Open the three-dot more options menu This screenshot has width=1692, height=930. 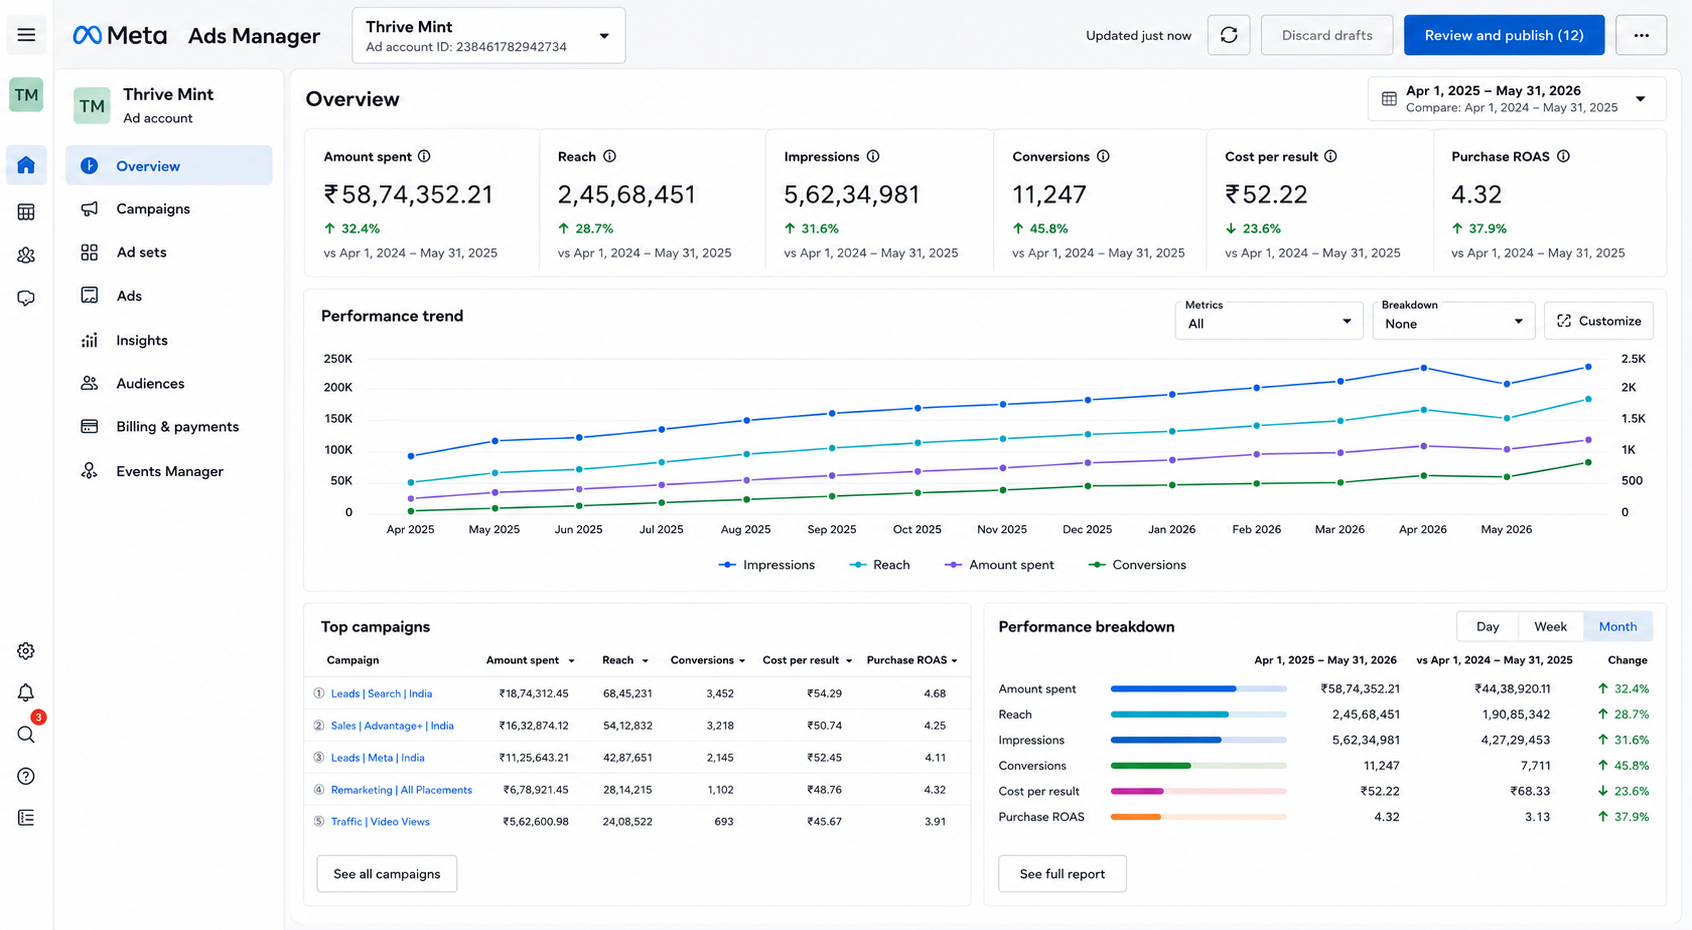pos(1641,35)
